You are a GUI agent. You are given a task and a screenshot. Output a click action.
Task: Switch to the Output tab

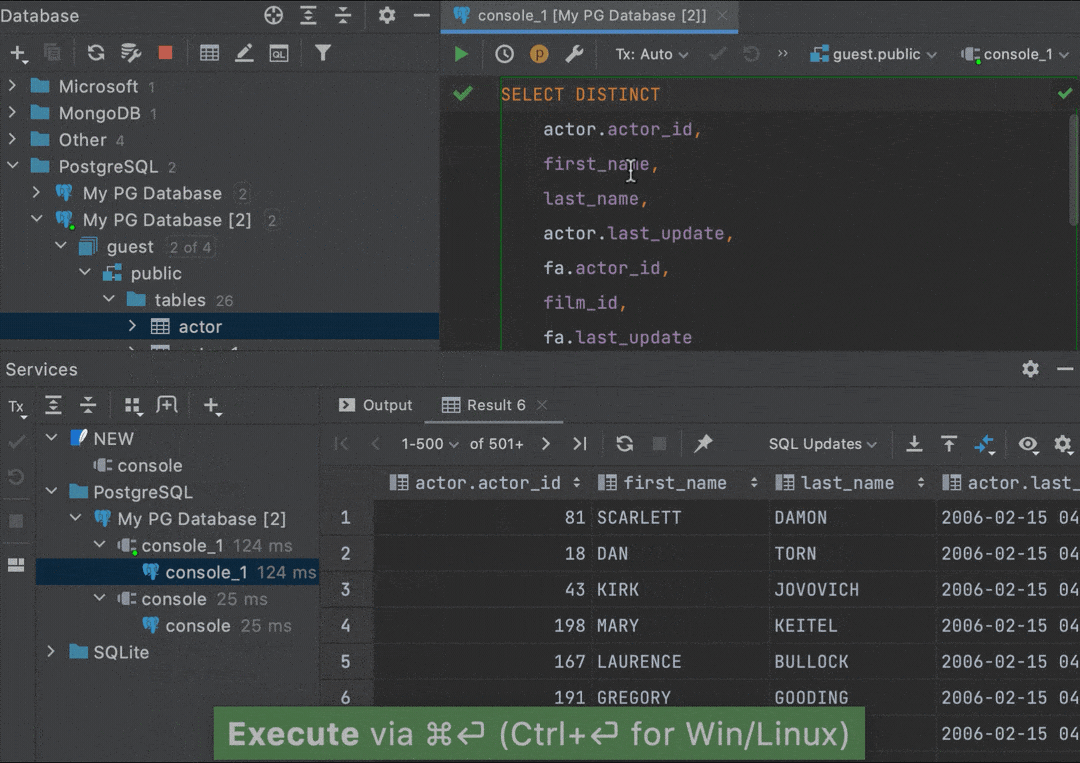click(376, 405)
